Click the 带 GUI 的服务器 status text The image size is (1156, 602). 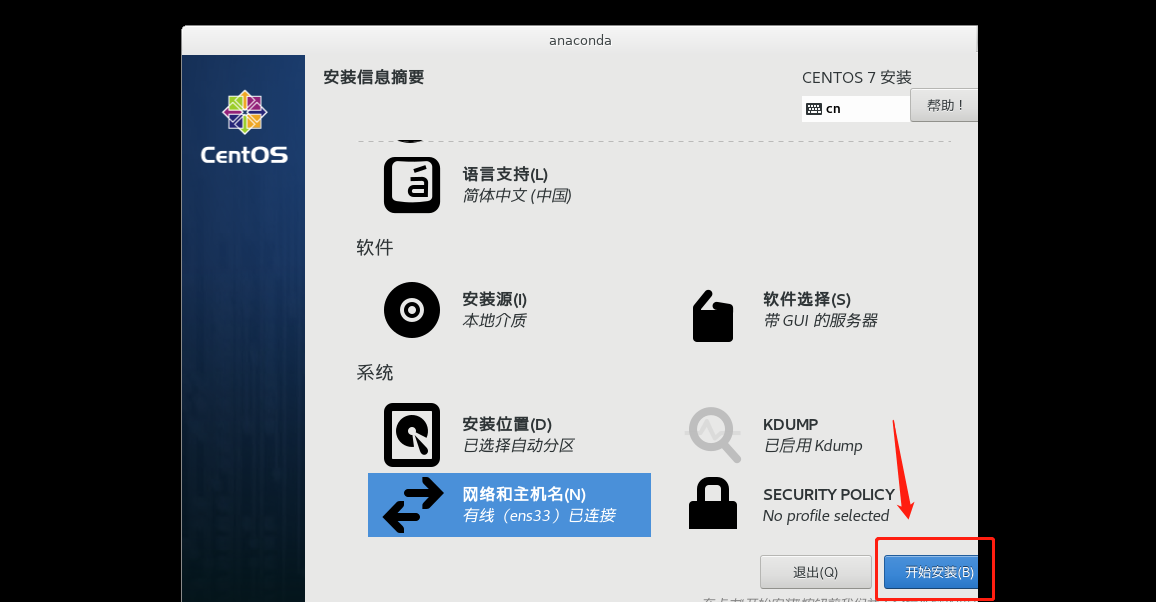[820, 321]
